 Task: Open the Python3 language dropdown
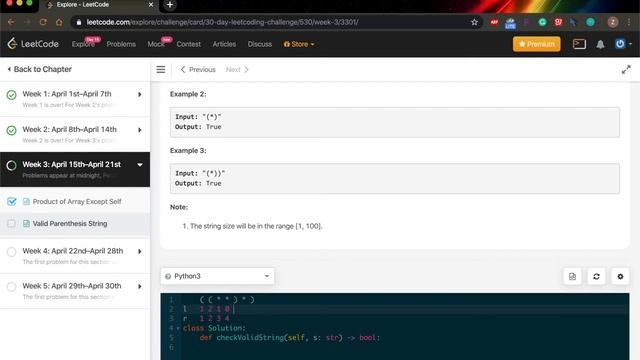coord(218,276)
